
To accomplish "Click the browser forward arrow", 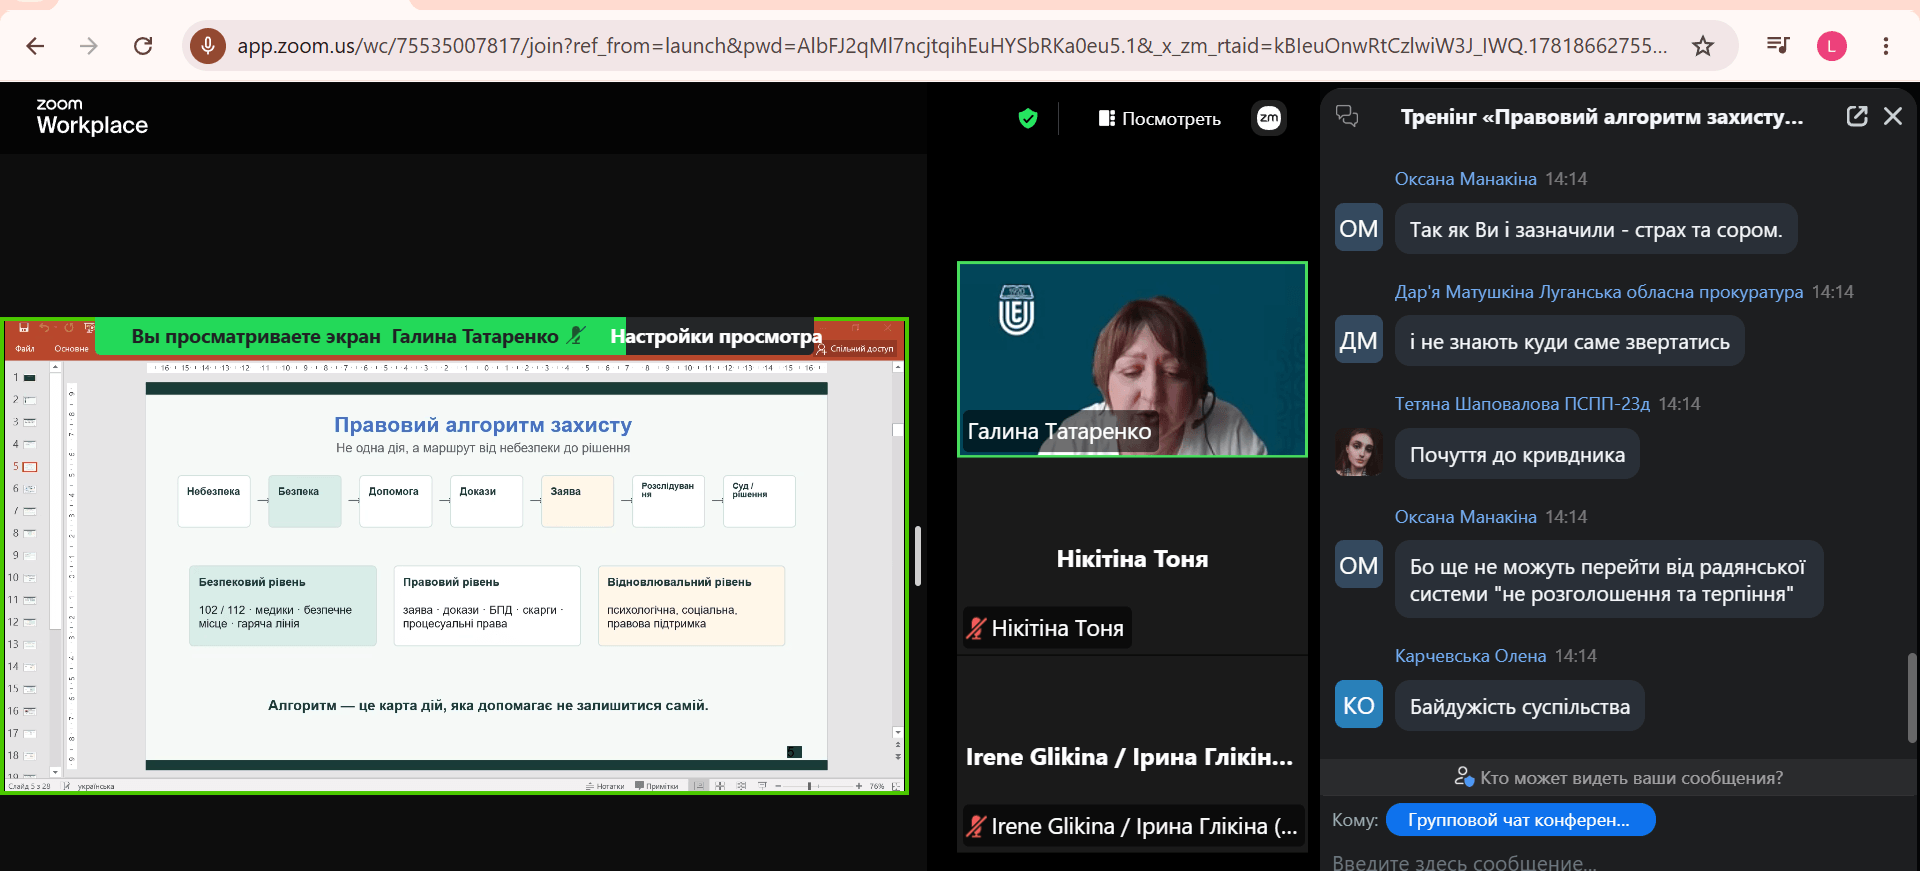I will 89,46.
